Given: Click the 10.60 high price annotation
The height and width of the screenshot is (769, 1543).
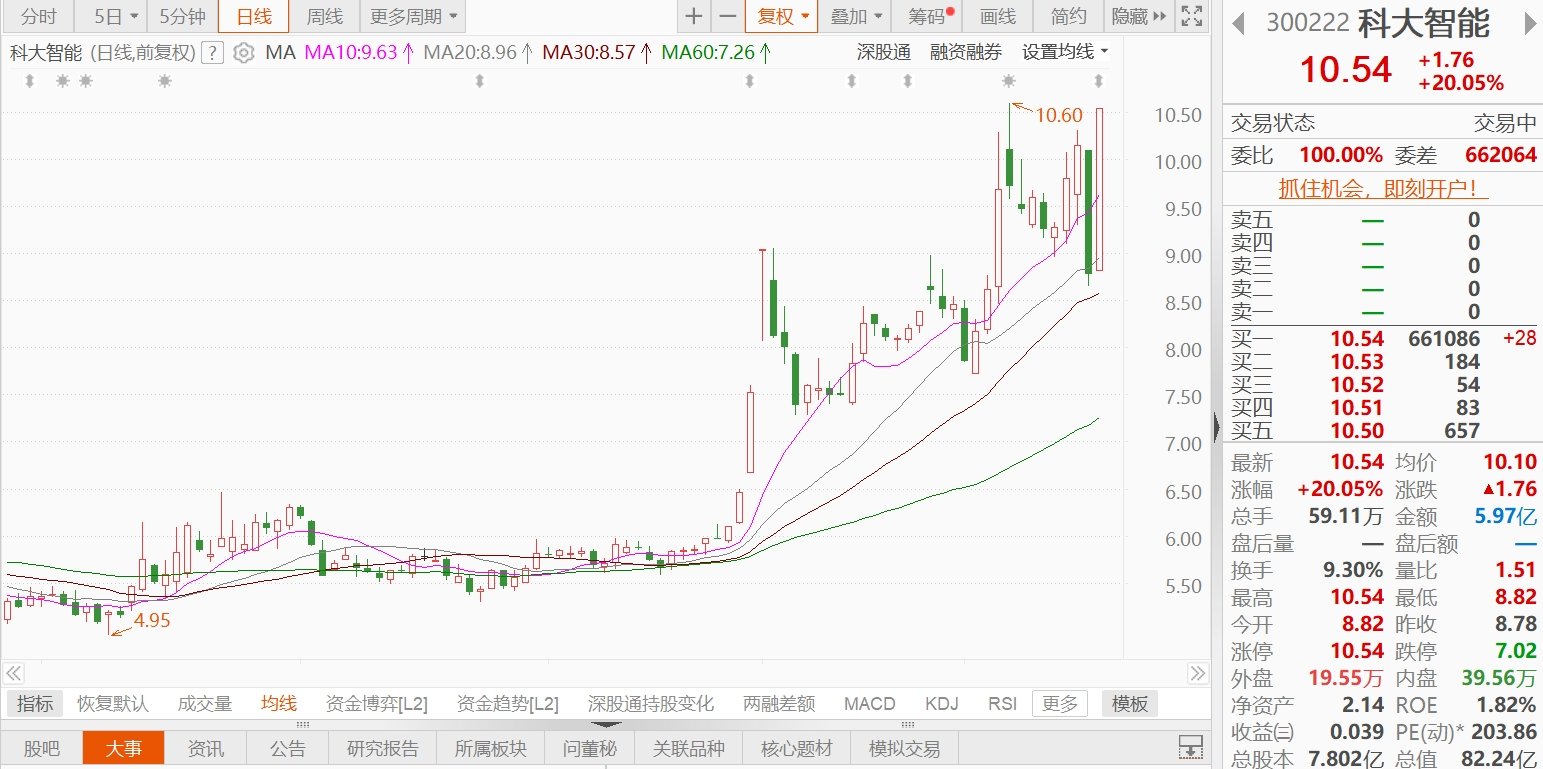Looking at the screenshot, I should (1058, 116).
